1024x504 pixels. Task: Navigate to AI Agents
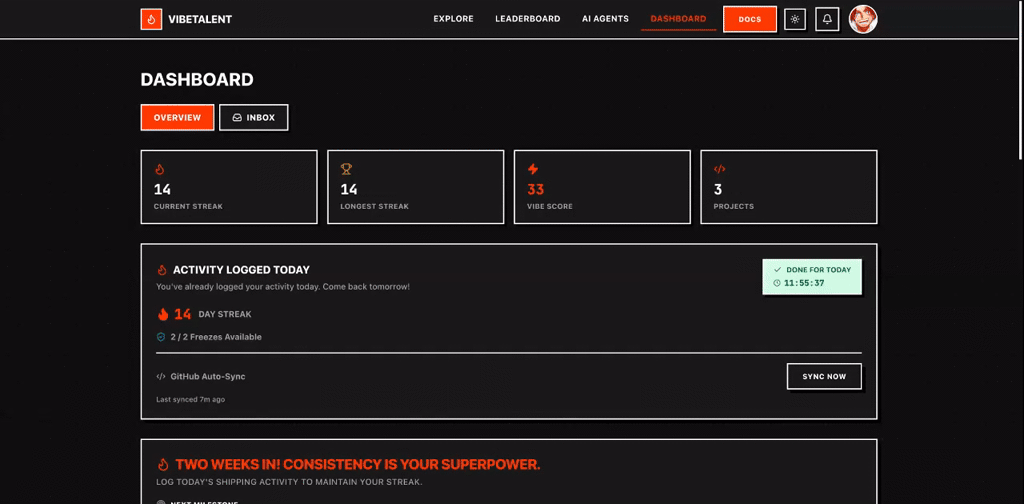(605, 19)
